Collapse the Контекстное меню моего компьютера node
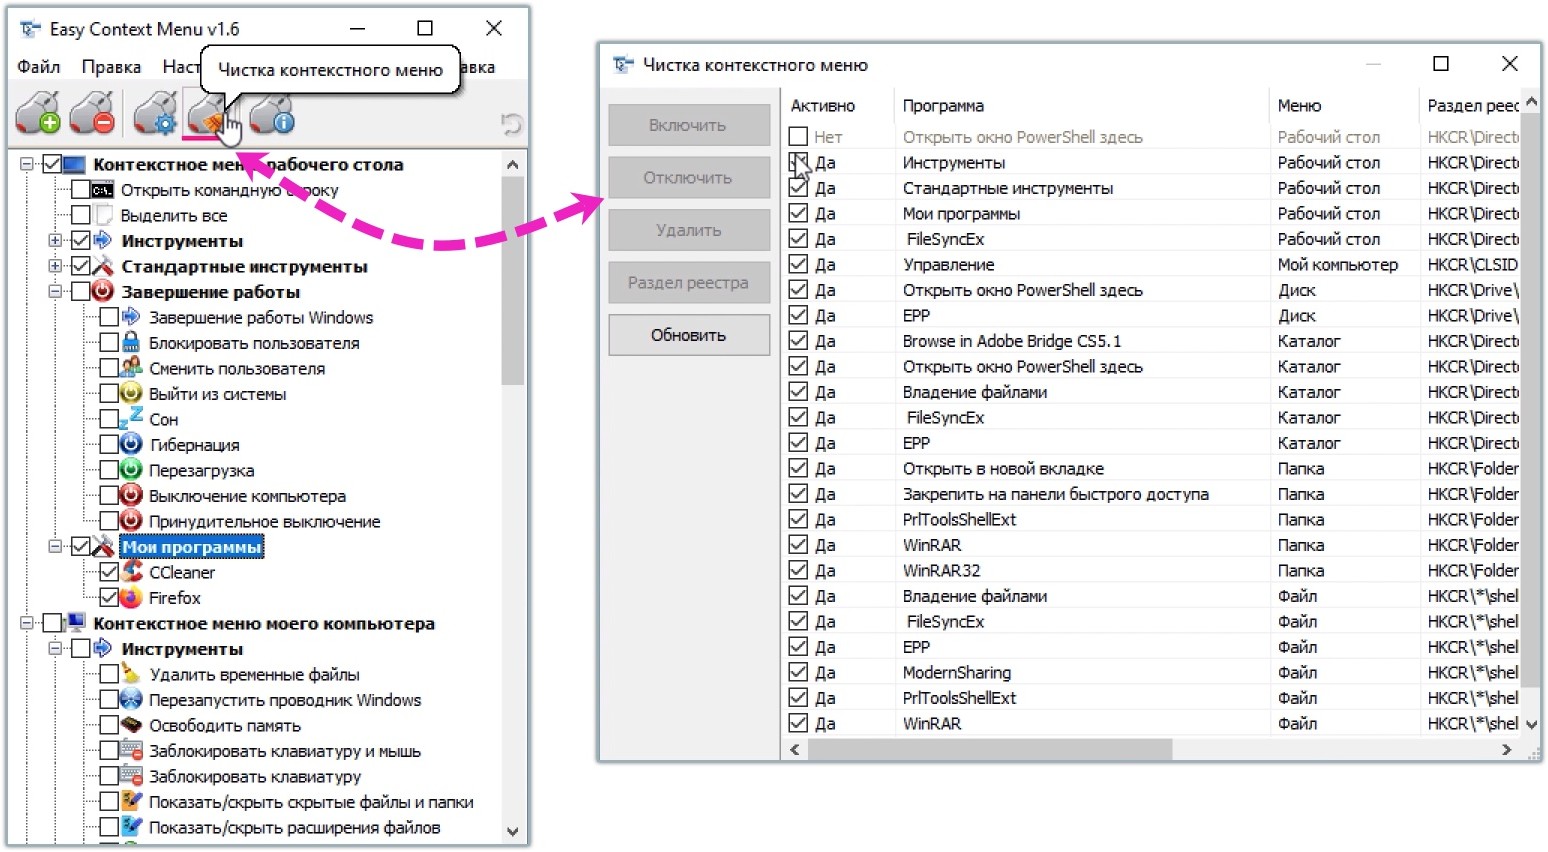 click(x=27, y=623)
